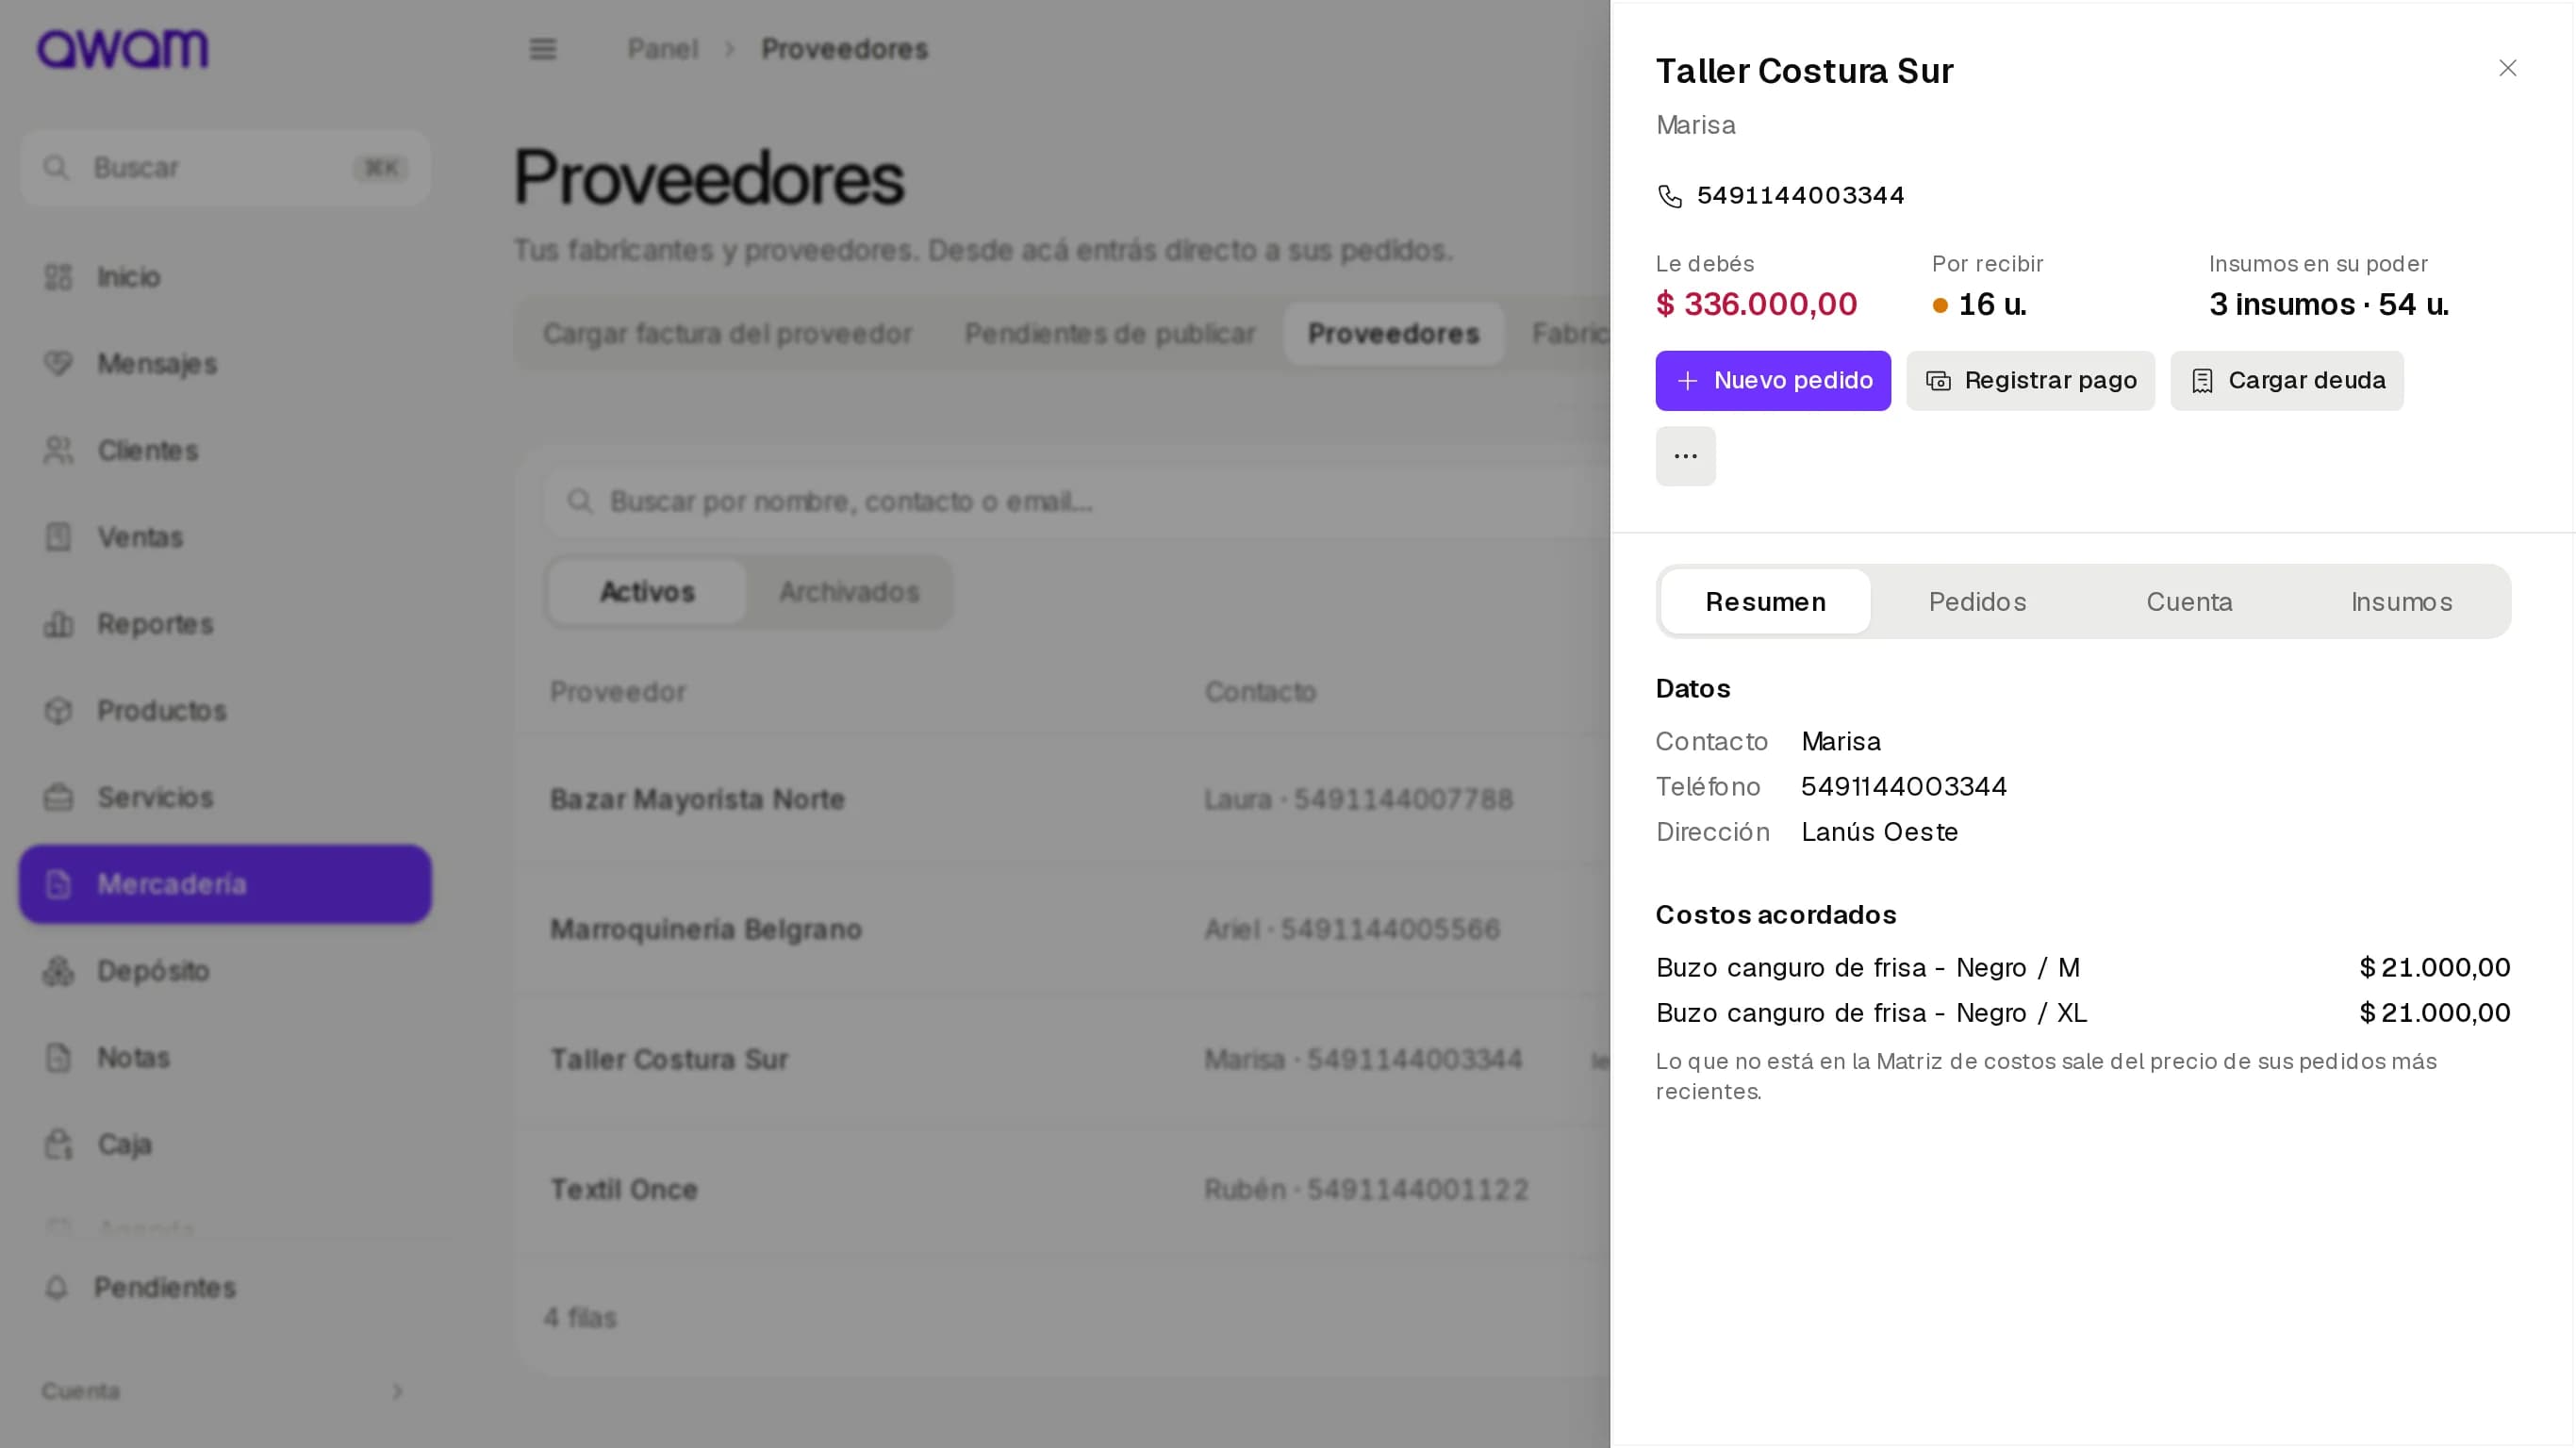Open Marroquinería Belgrano row
The image size is (2576, 1448).
pos(1062,929)
